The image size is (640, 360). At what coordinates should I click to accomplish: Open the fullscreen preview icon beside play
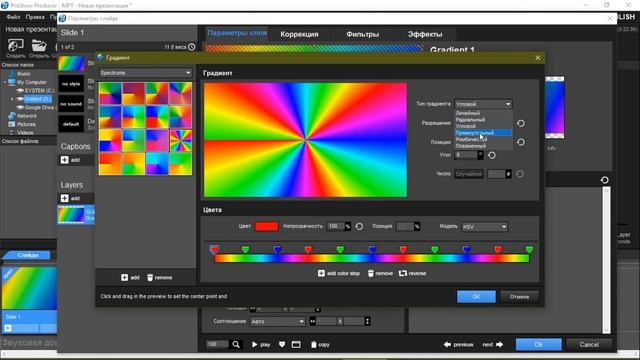[296, 344]
